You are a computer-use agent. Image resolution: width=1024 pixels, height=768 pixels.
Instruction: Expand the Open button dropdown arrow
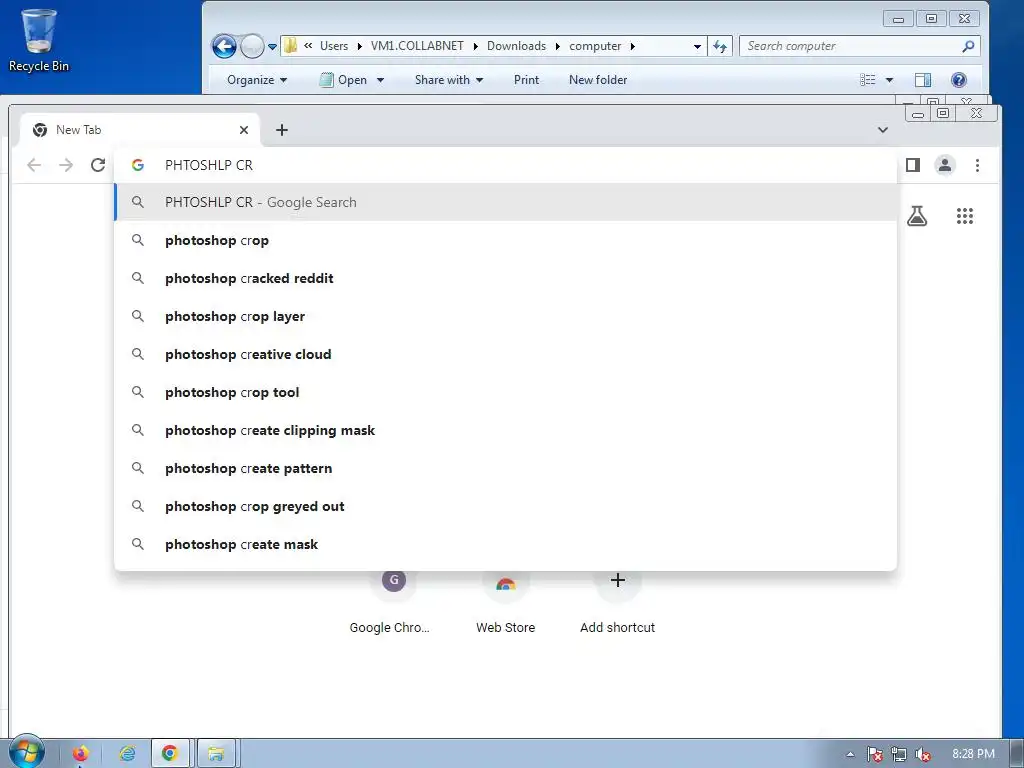(x=380, y=80)
